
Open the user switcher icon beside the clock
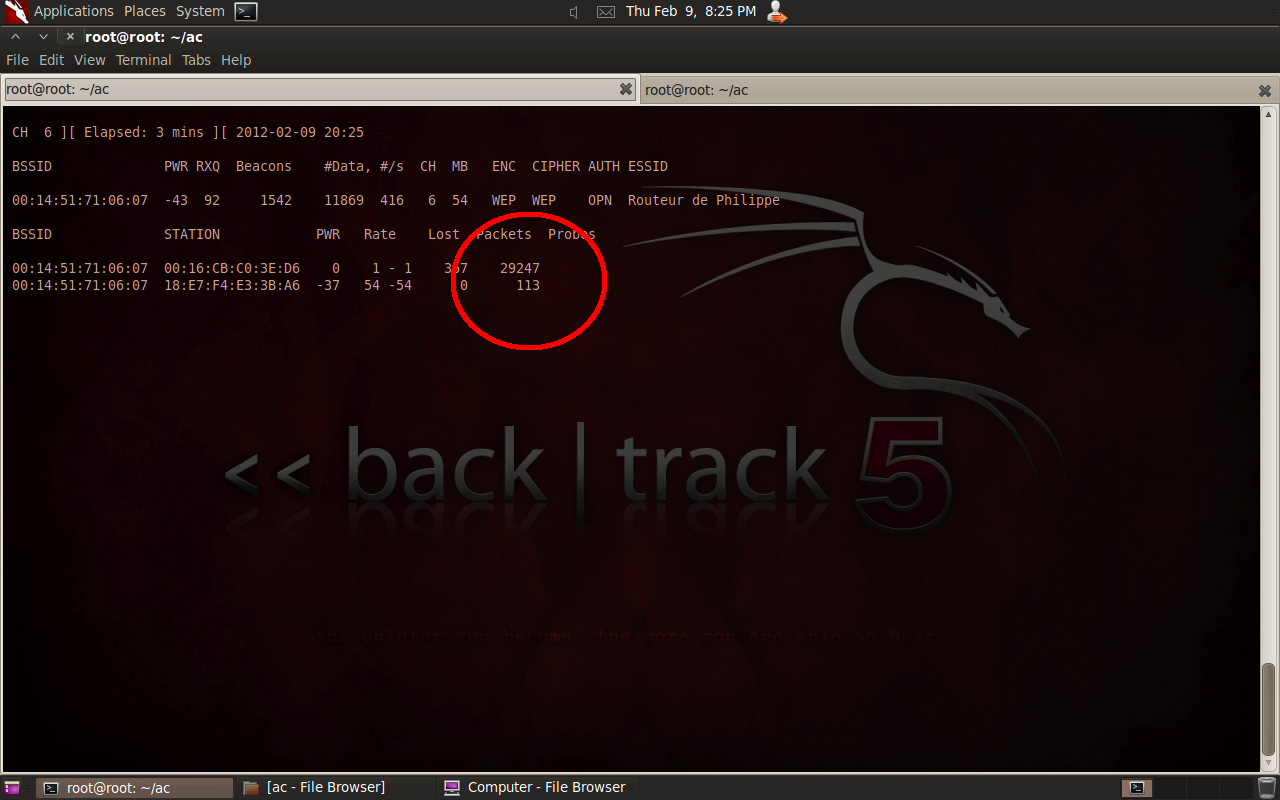tap(777, 12)
